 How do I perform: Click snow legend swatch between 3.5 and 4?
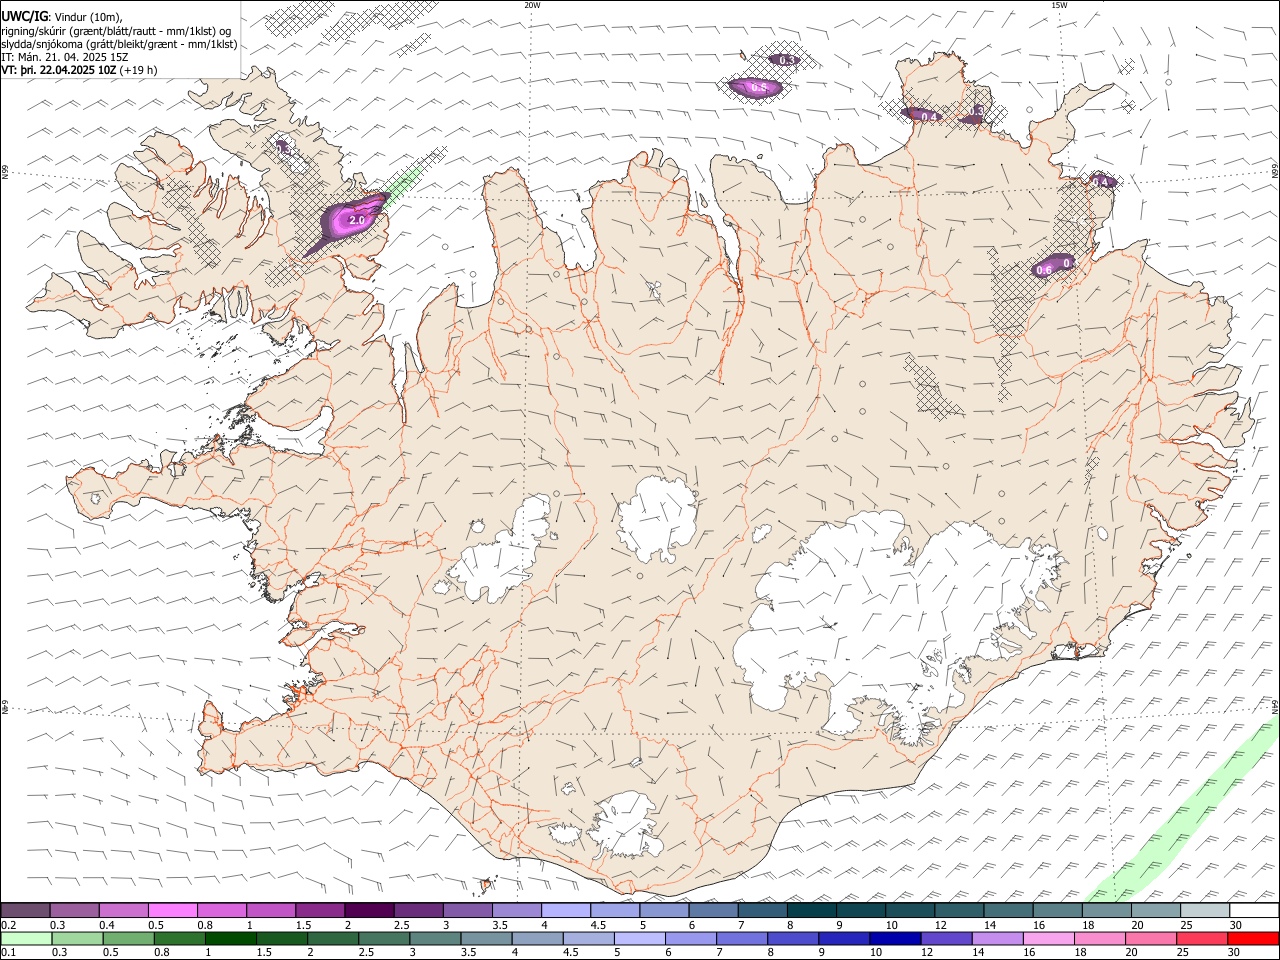point(516,910)
